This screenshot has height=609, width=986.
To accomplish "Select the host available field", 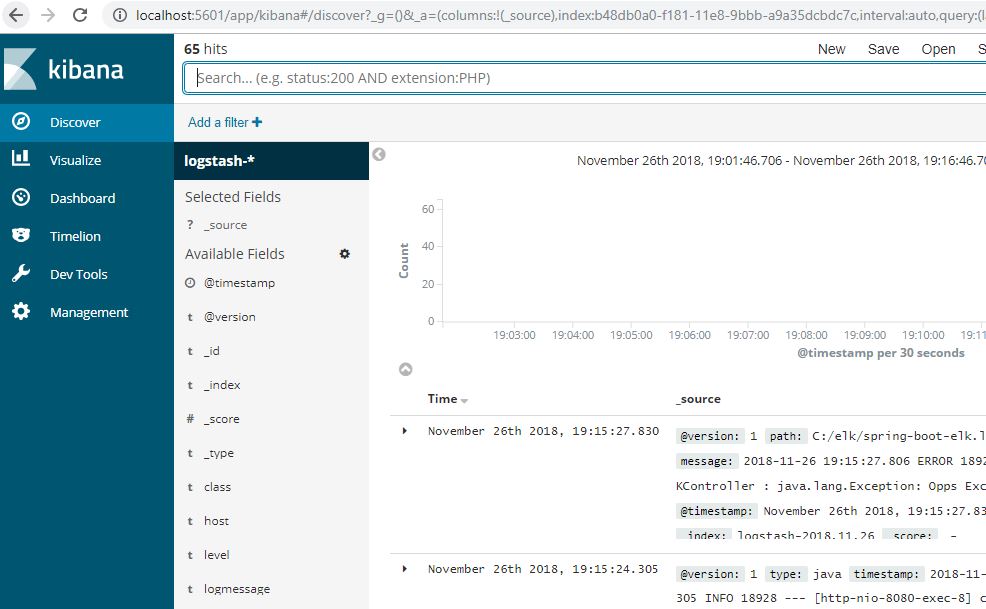I will coord(216,520).
